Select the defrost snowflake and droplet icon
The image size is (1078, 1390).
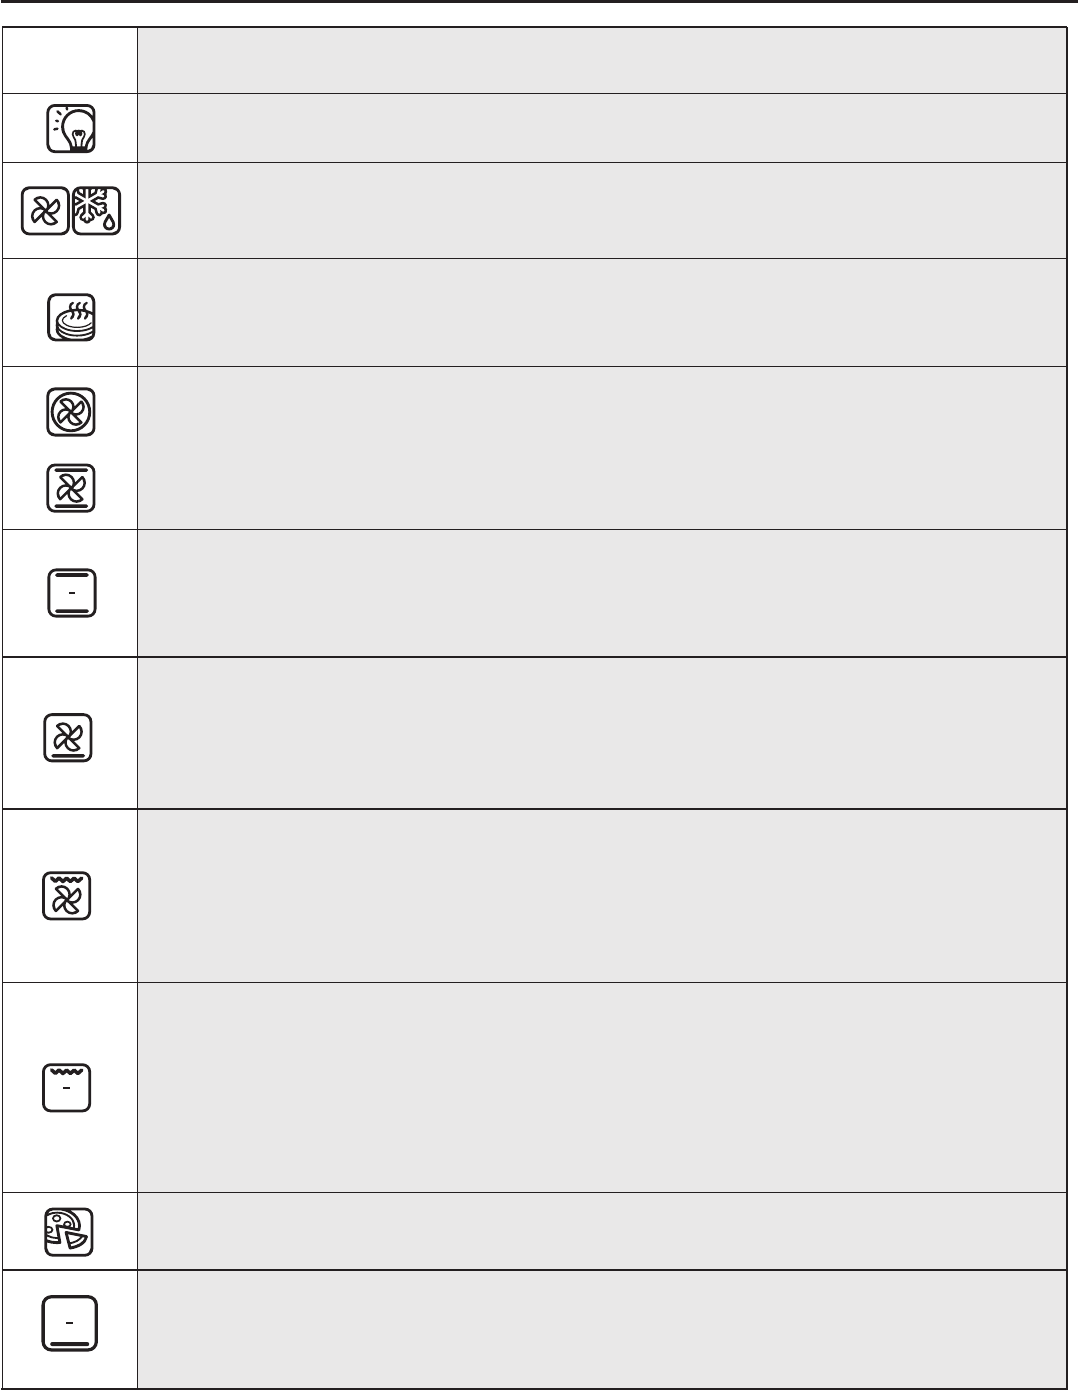click(x=96, y=211)
